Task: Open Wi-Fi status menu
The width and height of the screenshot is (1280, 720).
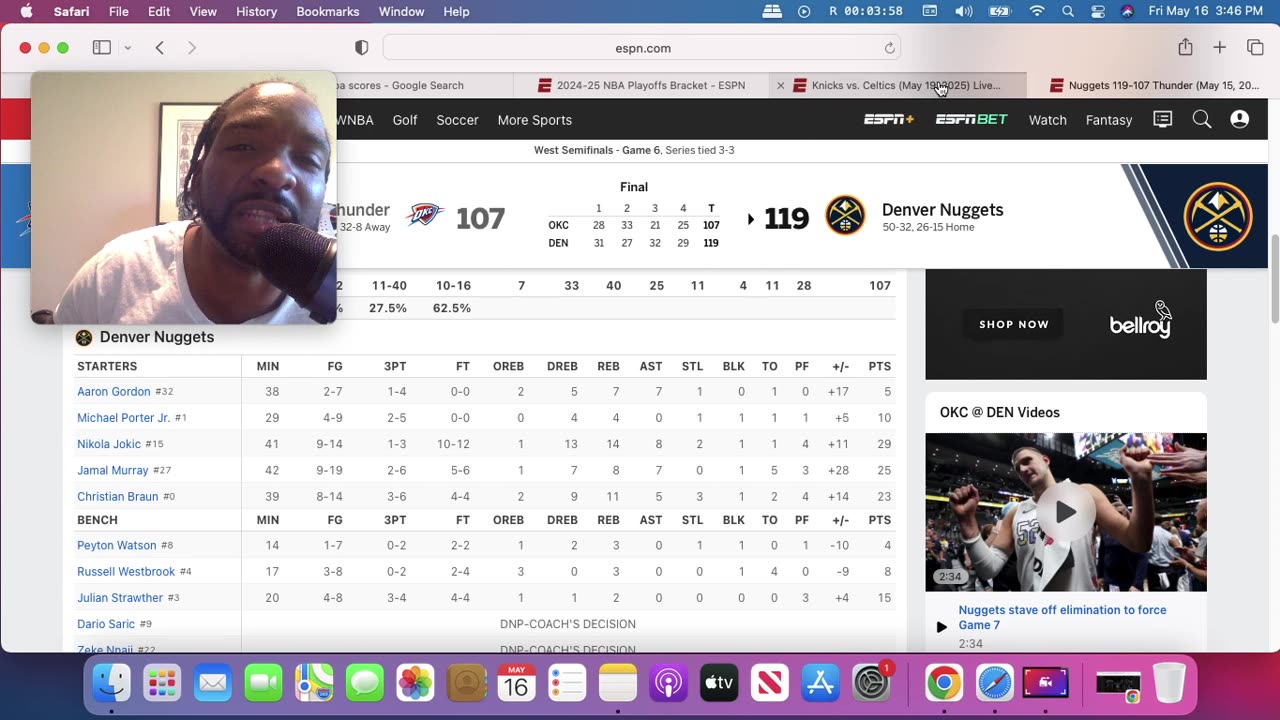Action: point(1037,11)
